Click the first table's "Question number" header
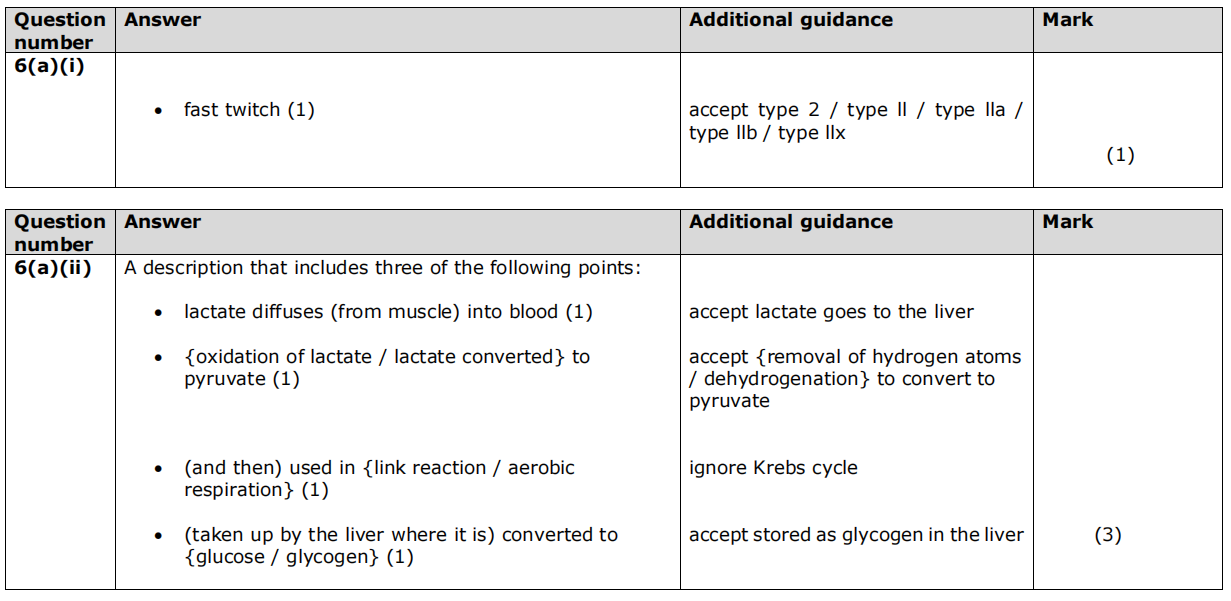Image resolution: width=1231 pixels, height=601 pixels. pyautogui.click(x=60, y=30)
